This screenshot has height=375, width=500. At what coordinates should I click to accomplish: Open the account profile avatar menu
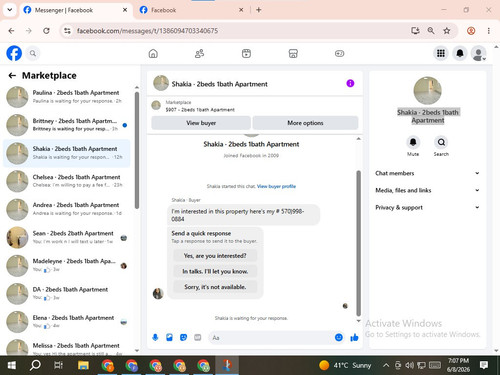(479, 53)
